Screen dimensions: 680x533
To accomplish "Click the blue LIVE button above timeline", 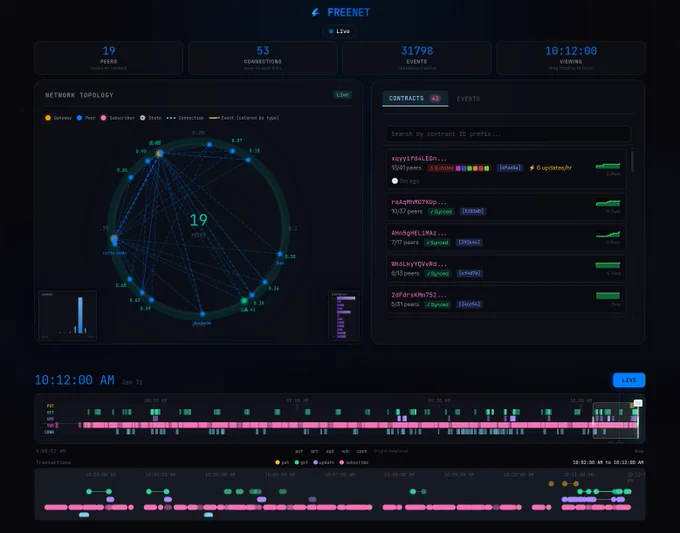I will [629, 380].
